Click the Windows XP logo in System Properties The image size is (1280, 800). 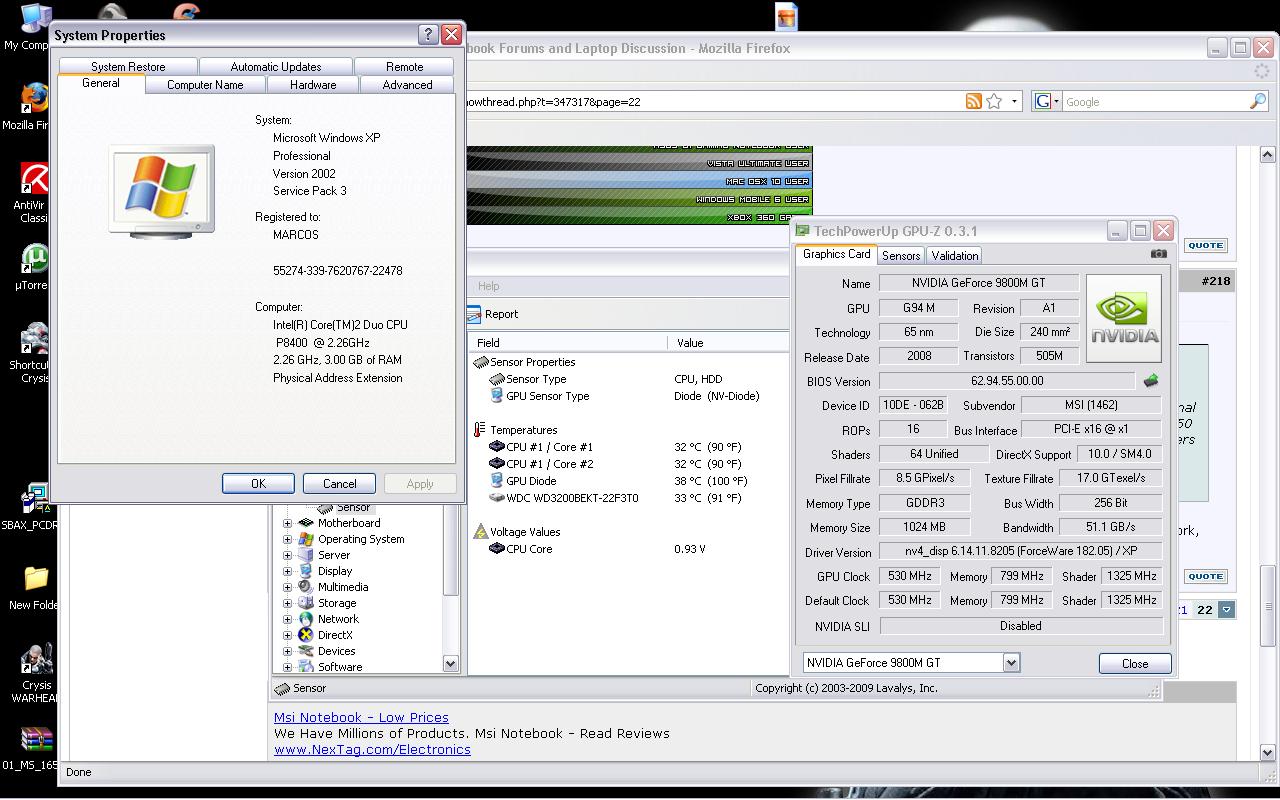coord(161,190)
